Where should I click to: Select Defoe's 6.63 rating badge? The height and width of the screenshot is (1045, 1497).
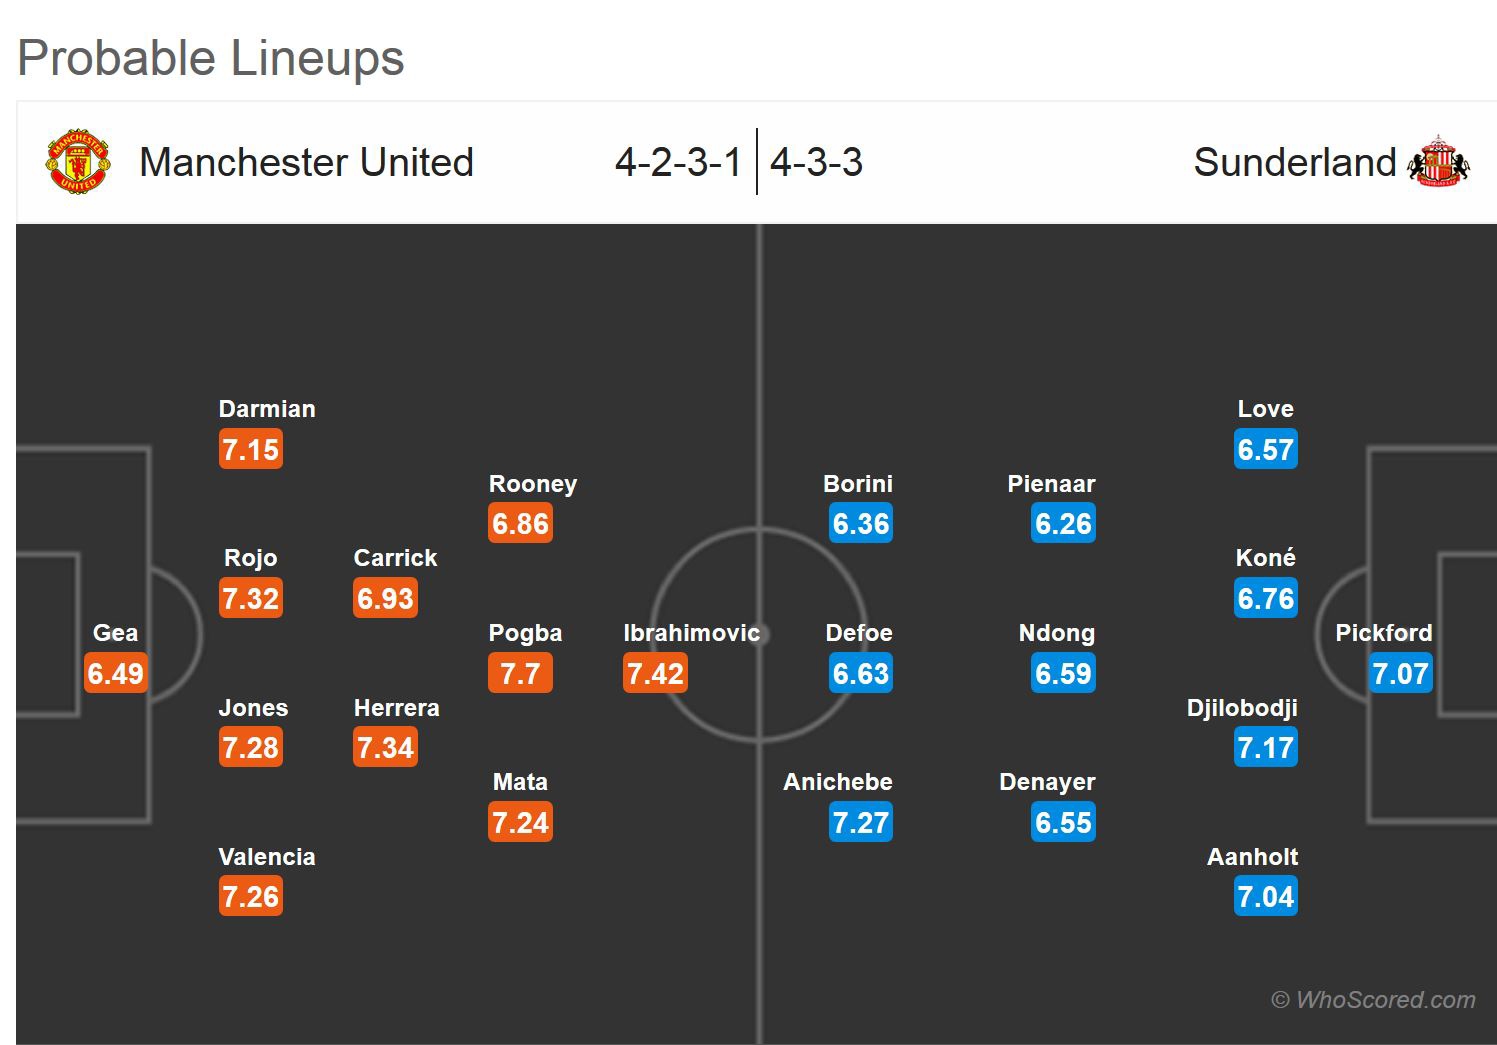point(860,673)
